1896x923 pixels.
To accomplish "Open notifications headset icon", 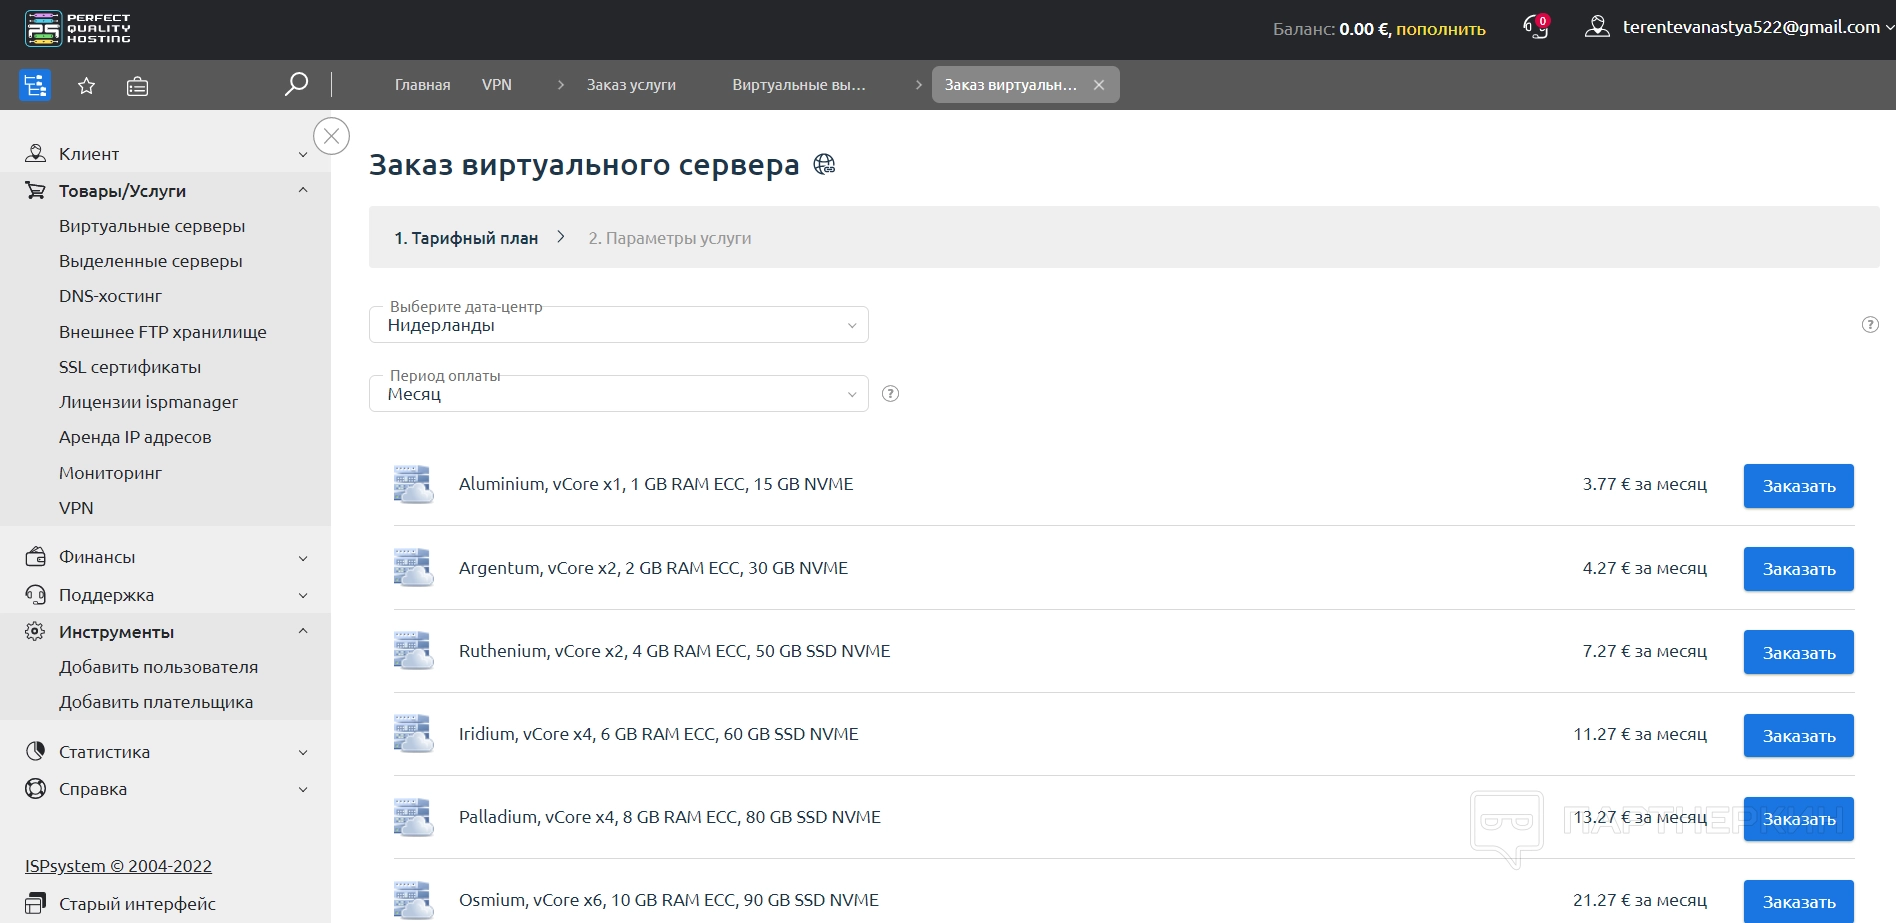I will (1535, 28).
